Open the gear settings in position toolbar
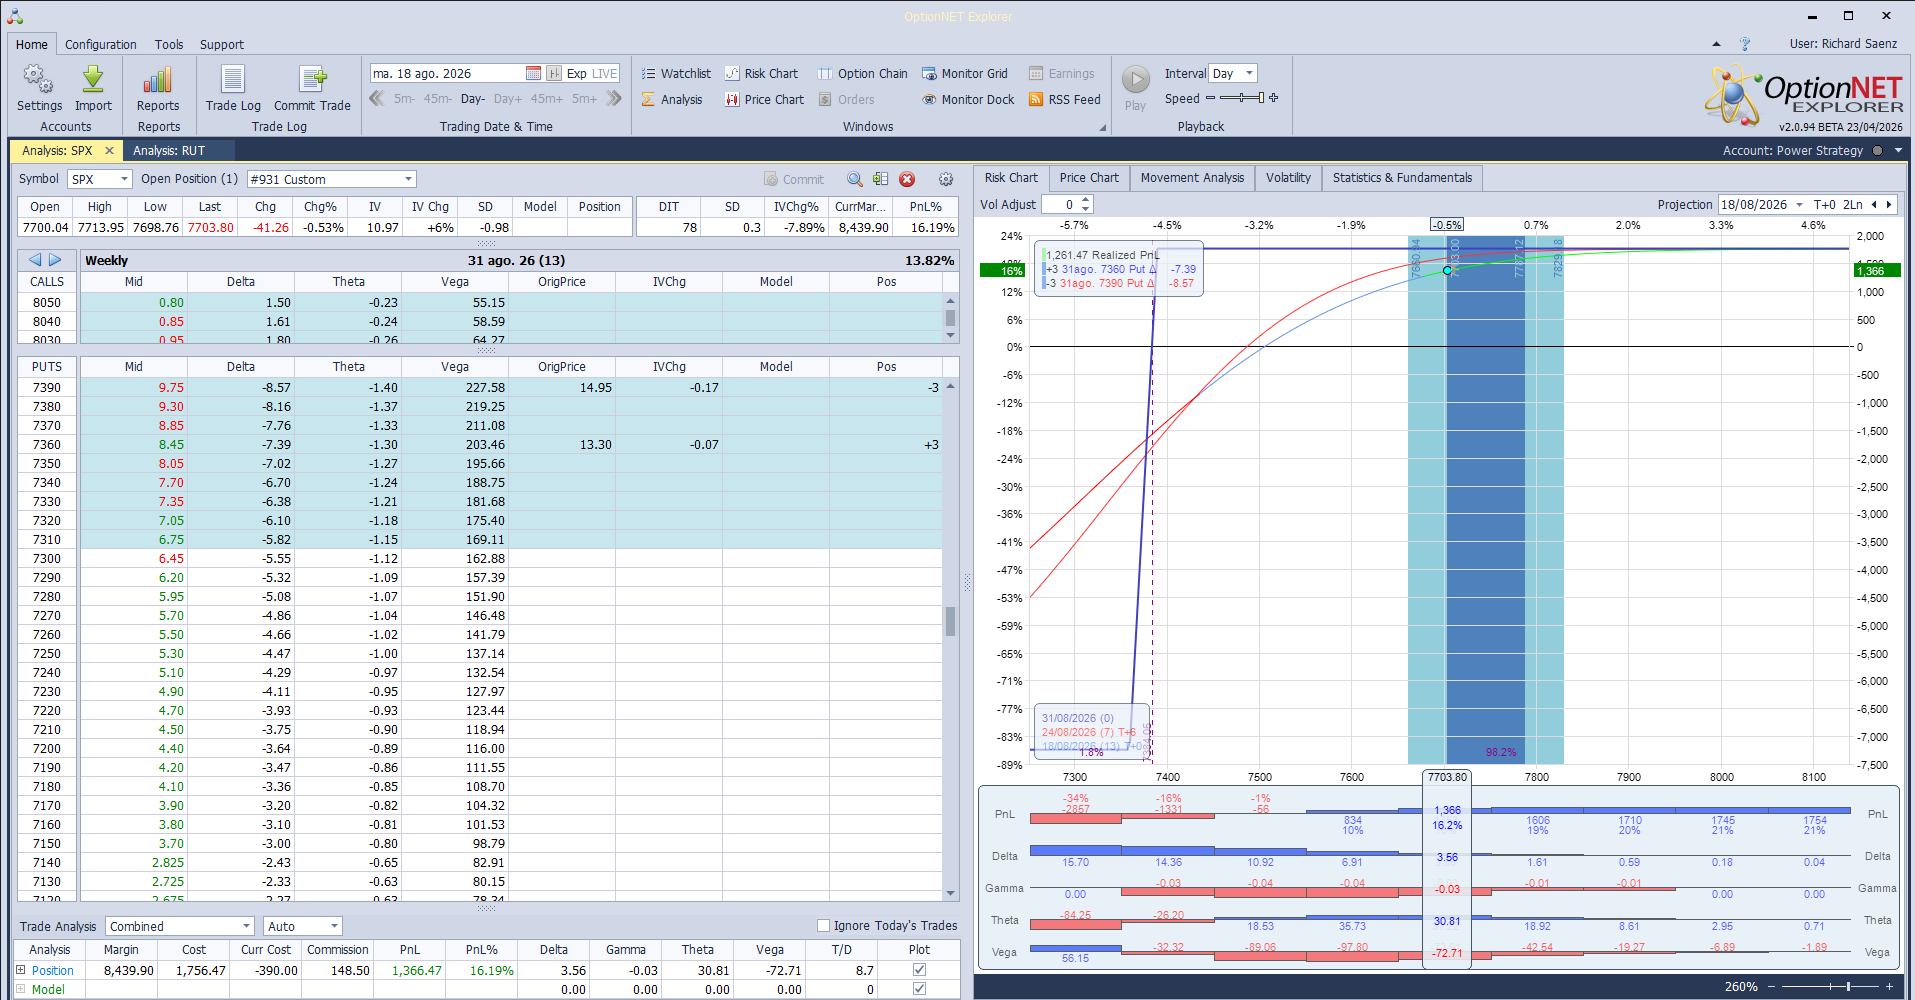The image size is (1915, 1000). 946,179
